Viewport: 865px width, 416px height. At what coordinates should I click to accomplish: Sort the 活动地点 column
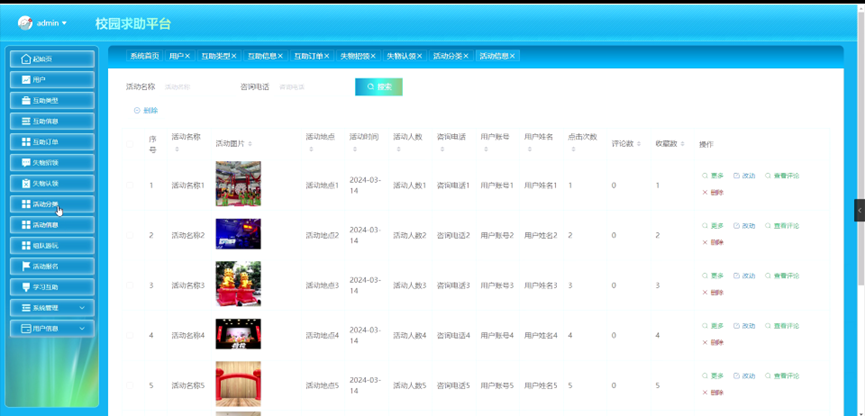[311, 149]
